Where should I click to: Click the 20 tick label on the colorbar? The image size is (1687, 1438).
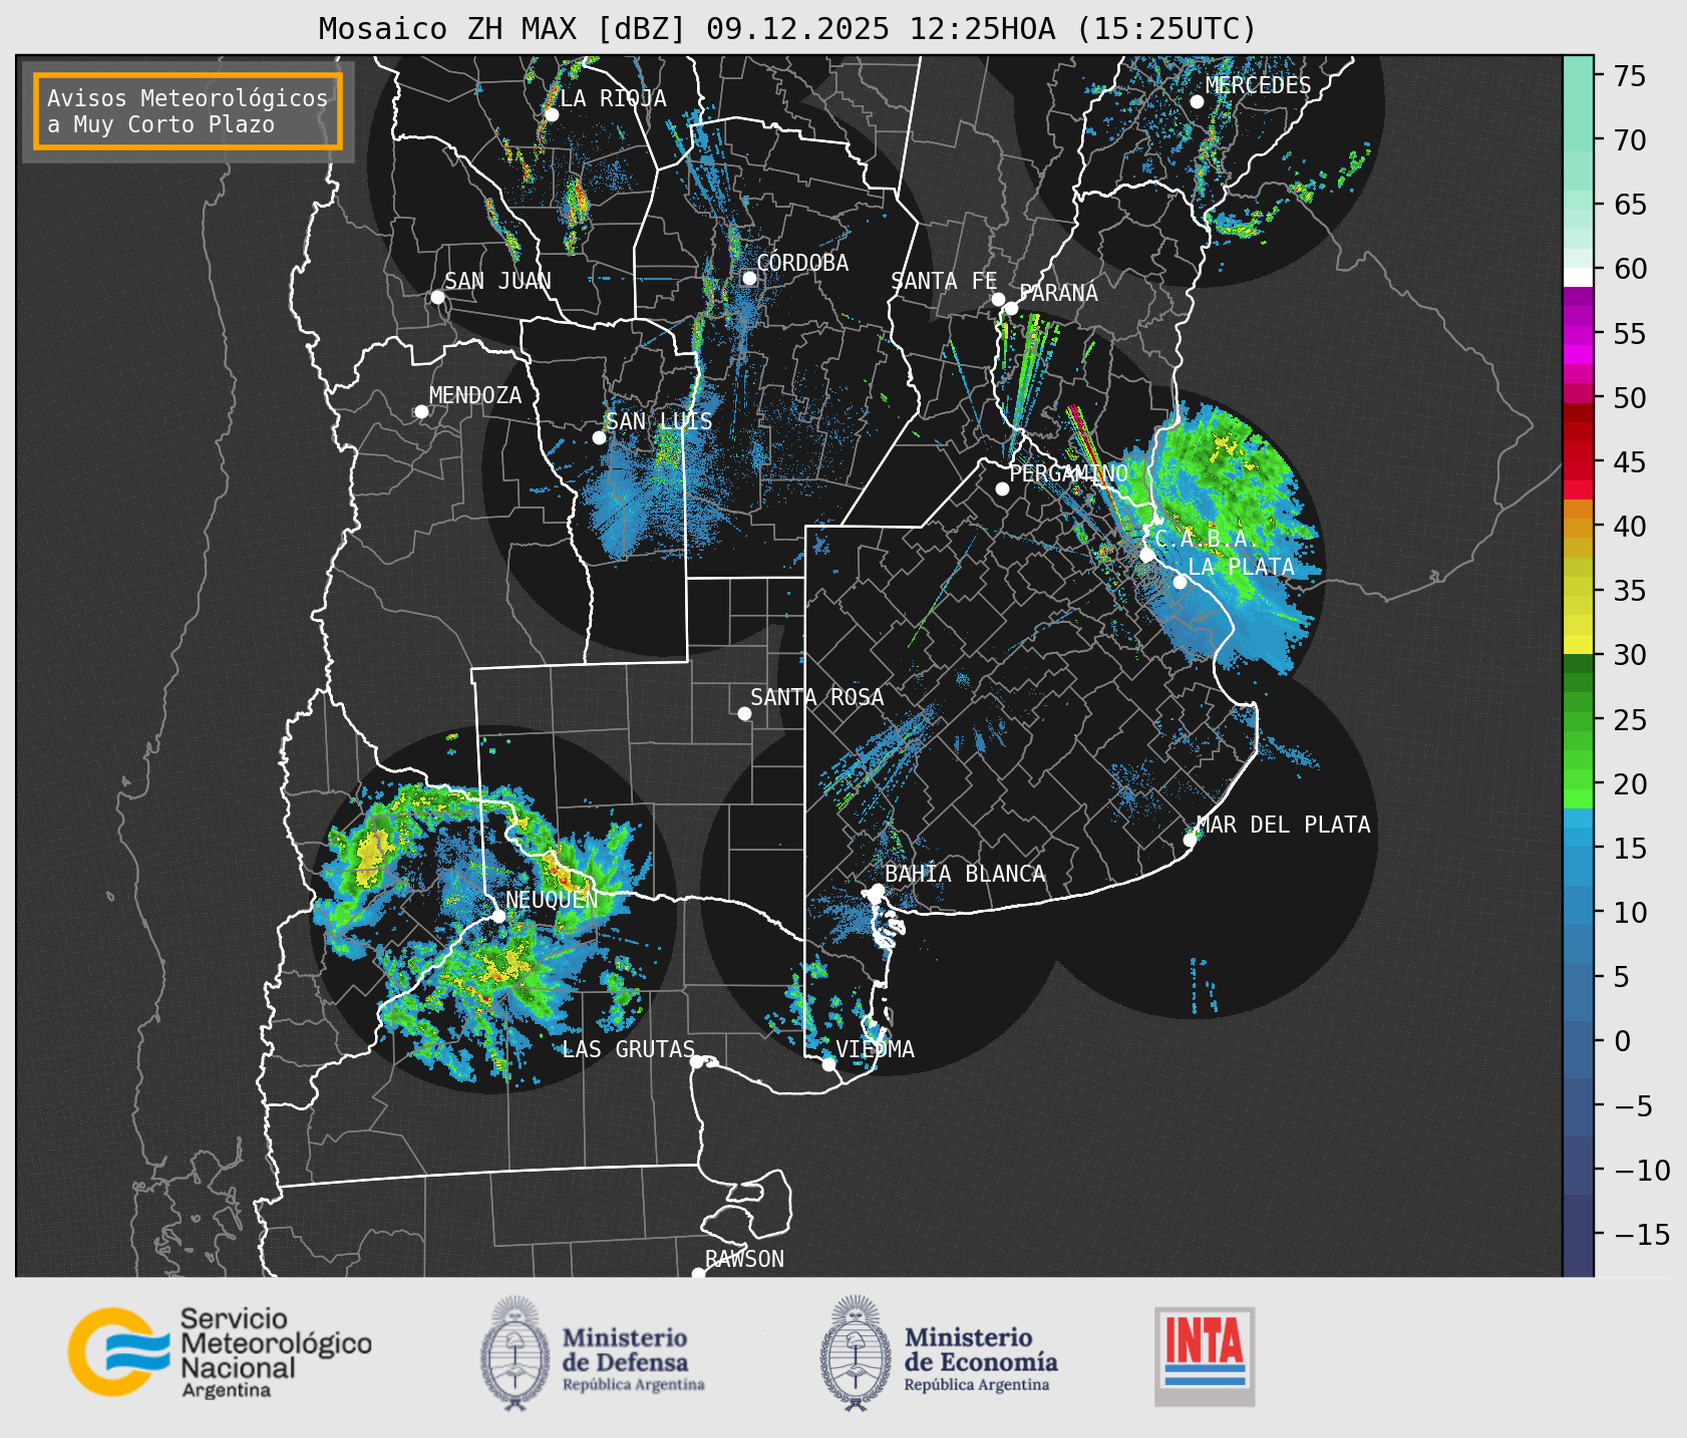pos(1630,784)
